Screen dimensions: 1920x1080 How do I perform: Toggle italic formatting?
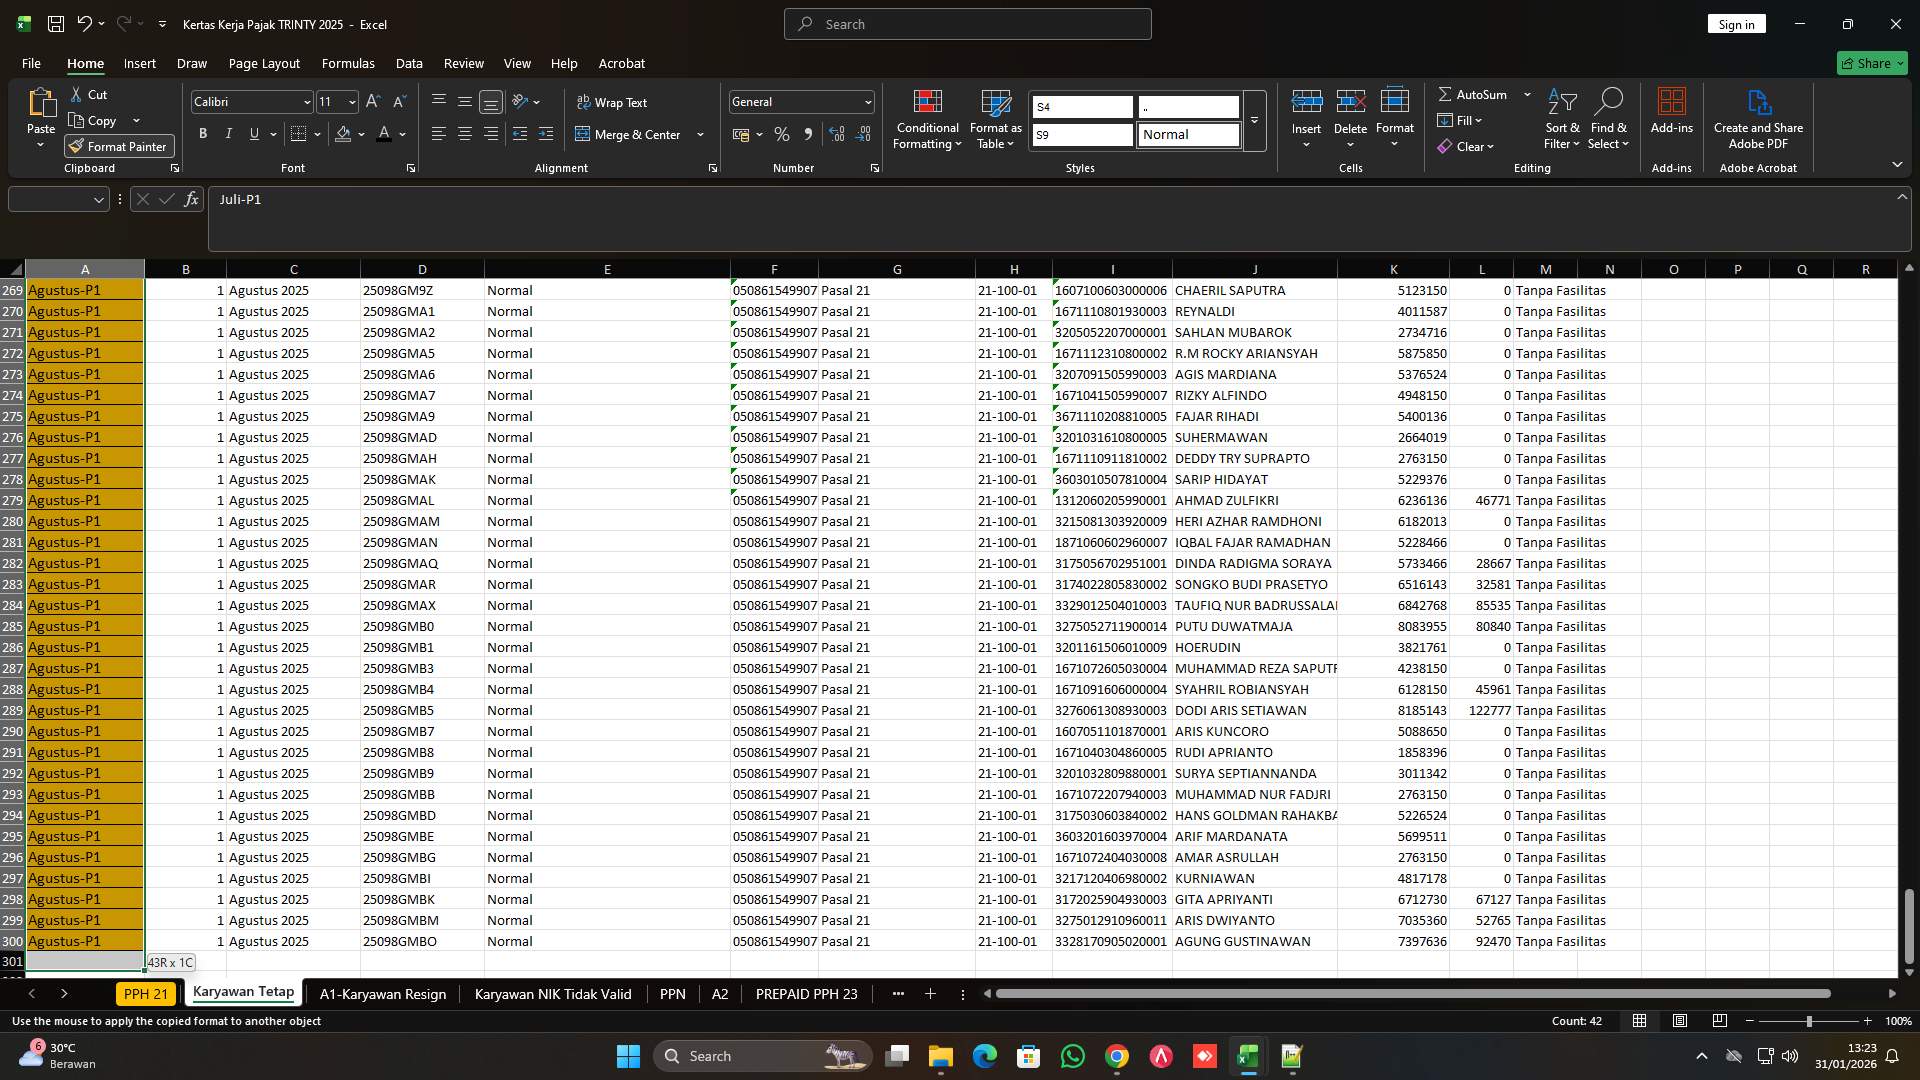[228, 133]
